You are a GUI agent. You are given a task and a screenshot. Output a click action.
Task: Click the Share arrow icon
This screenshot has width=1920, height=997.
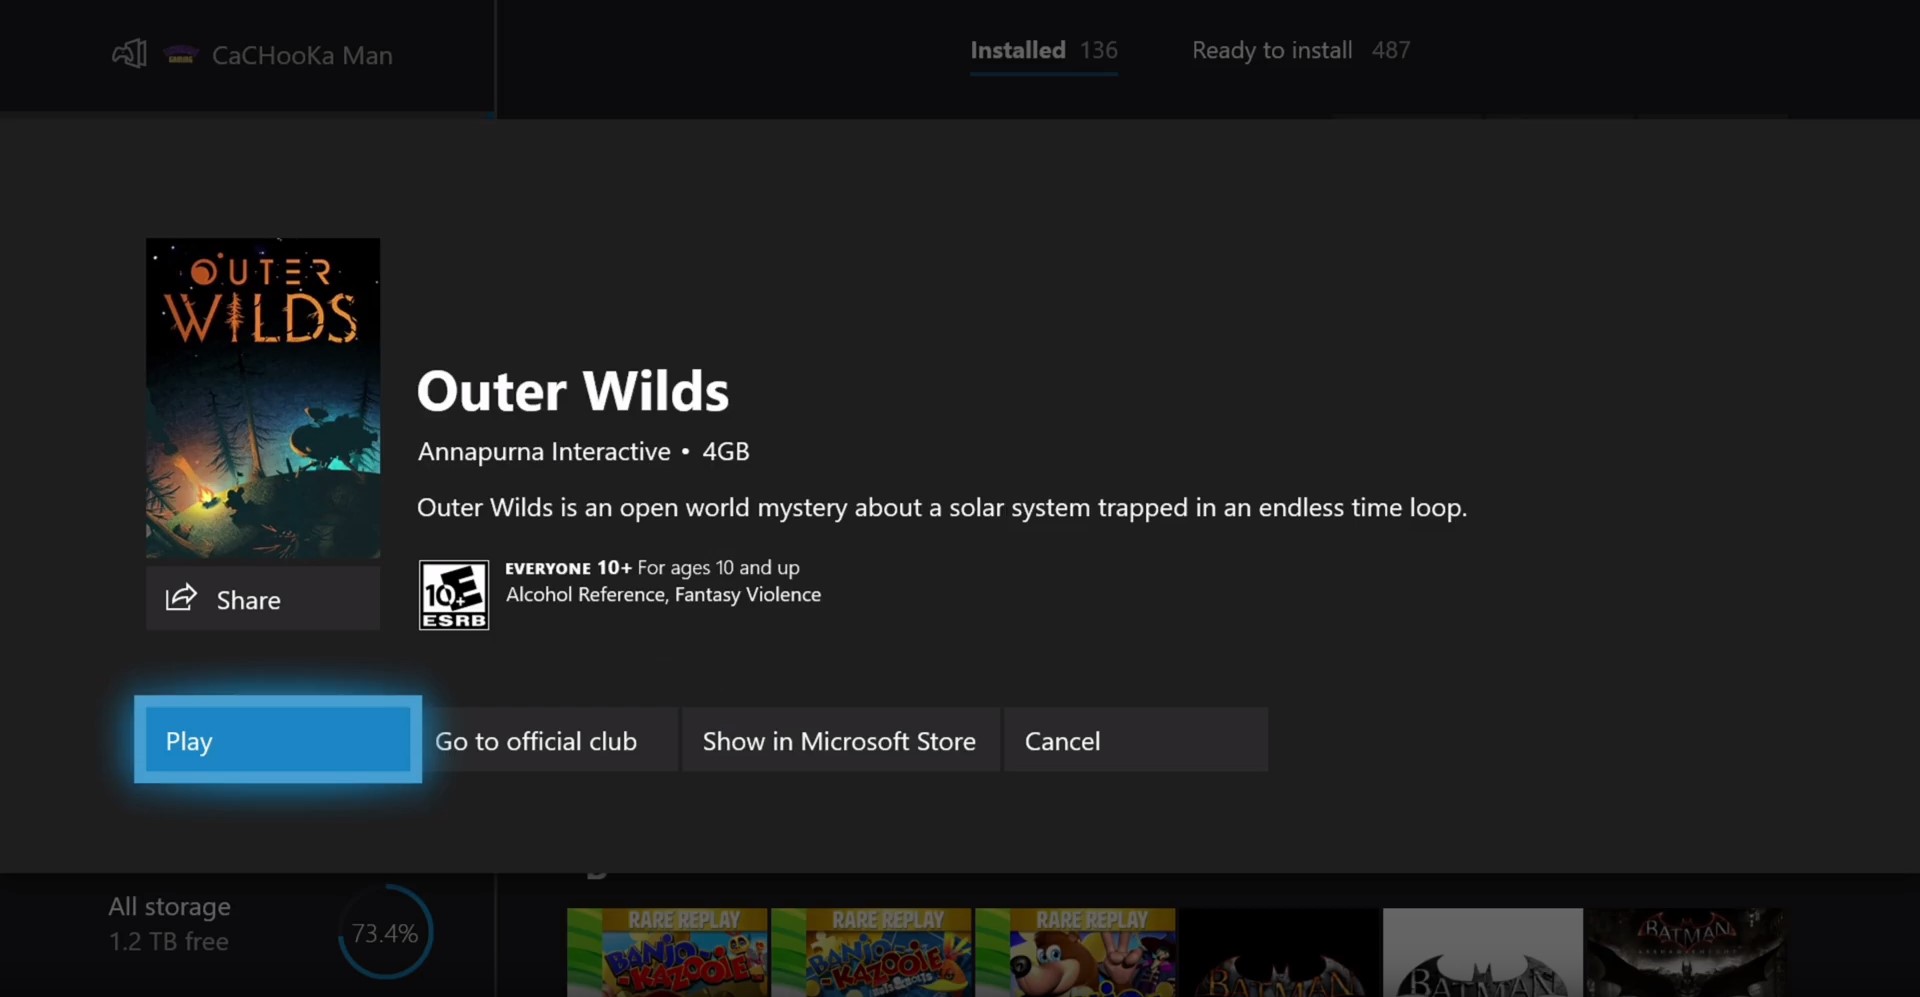(181, 598)
